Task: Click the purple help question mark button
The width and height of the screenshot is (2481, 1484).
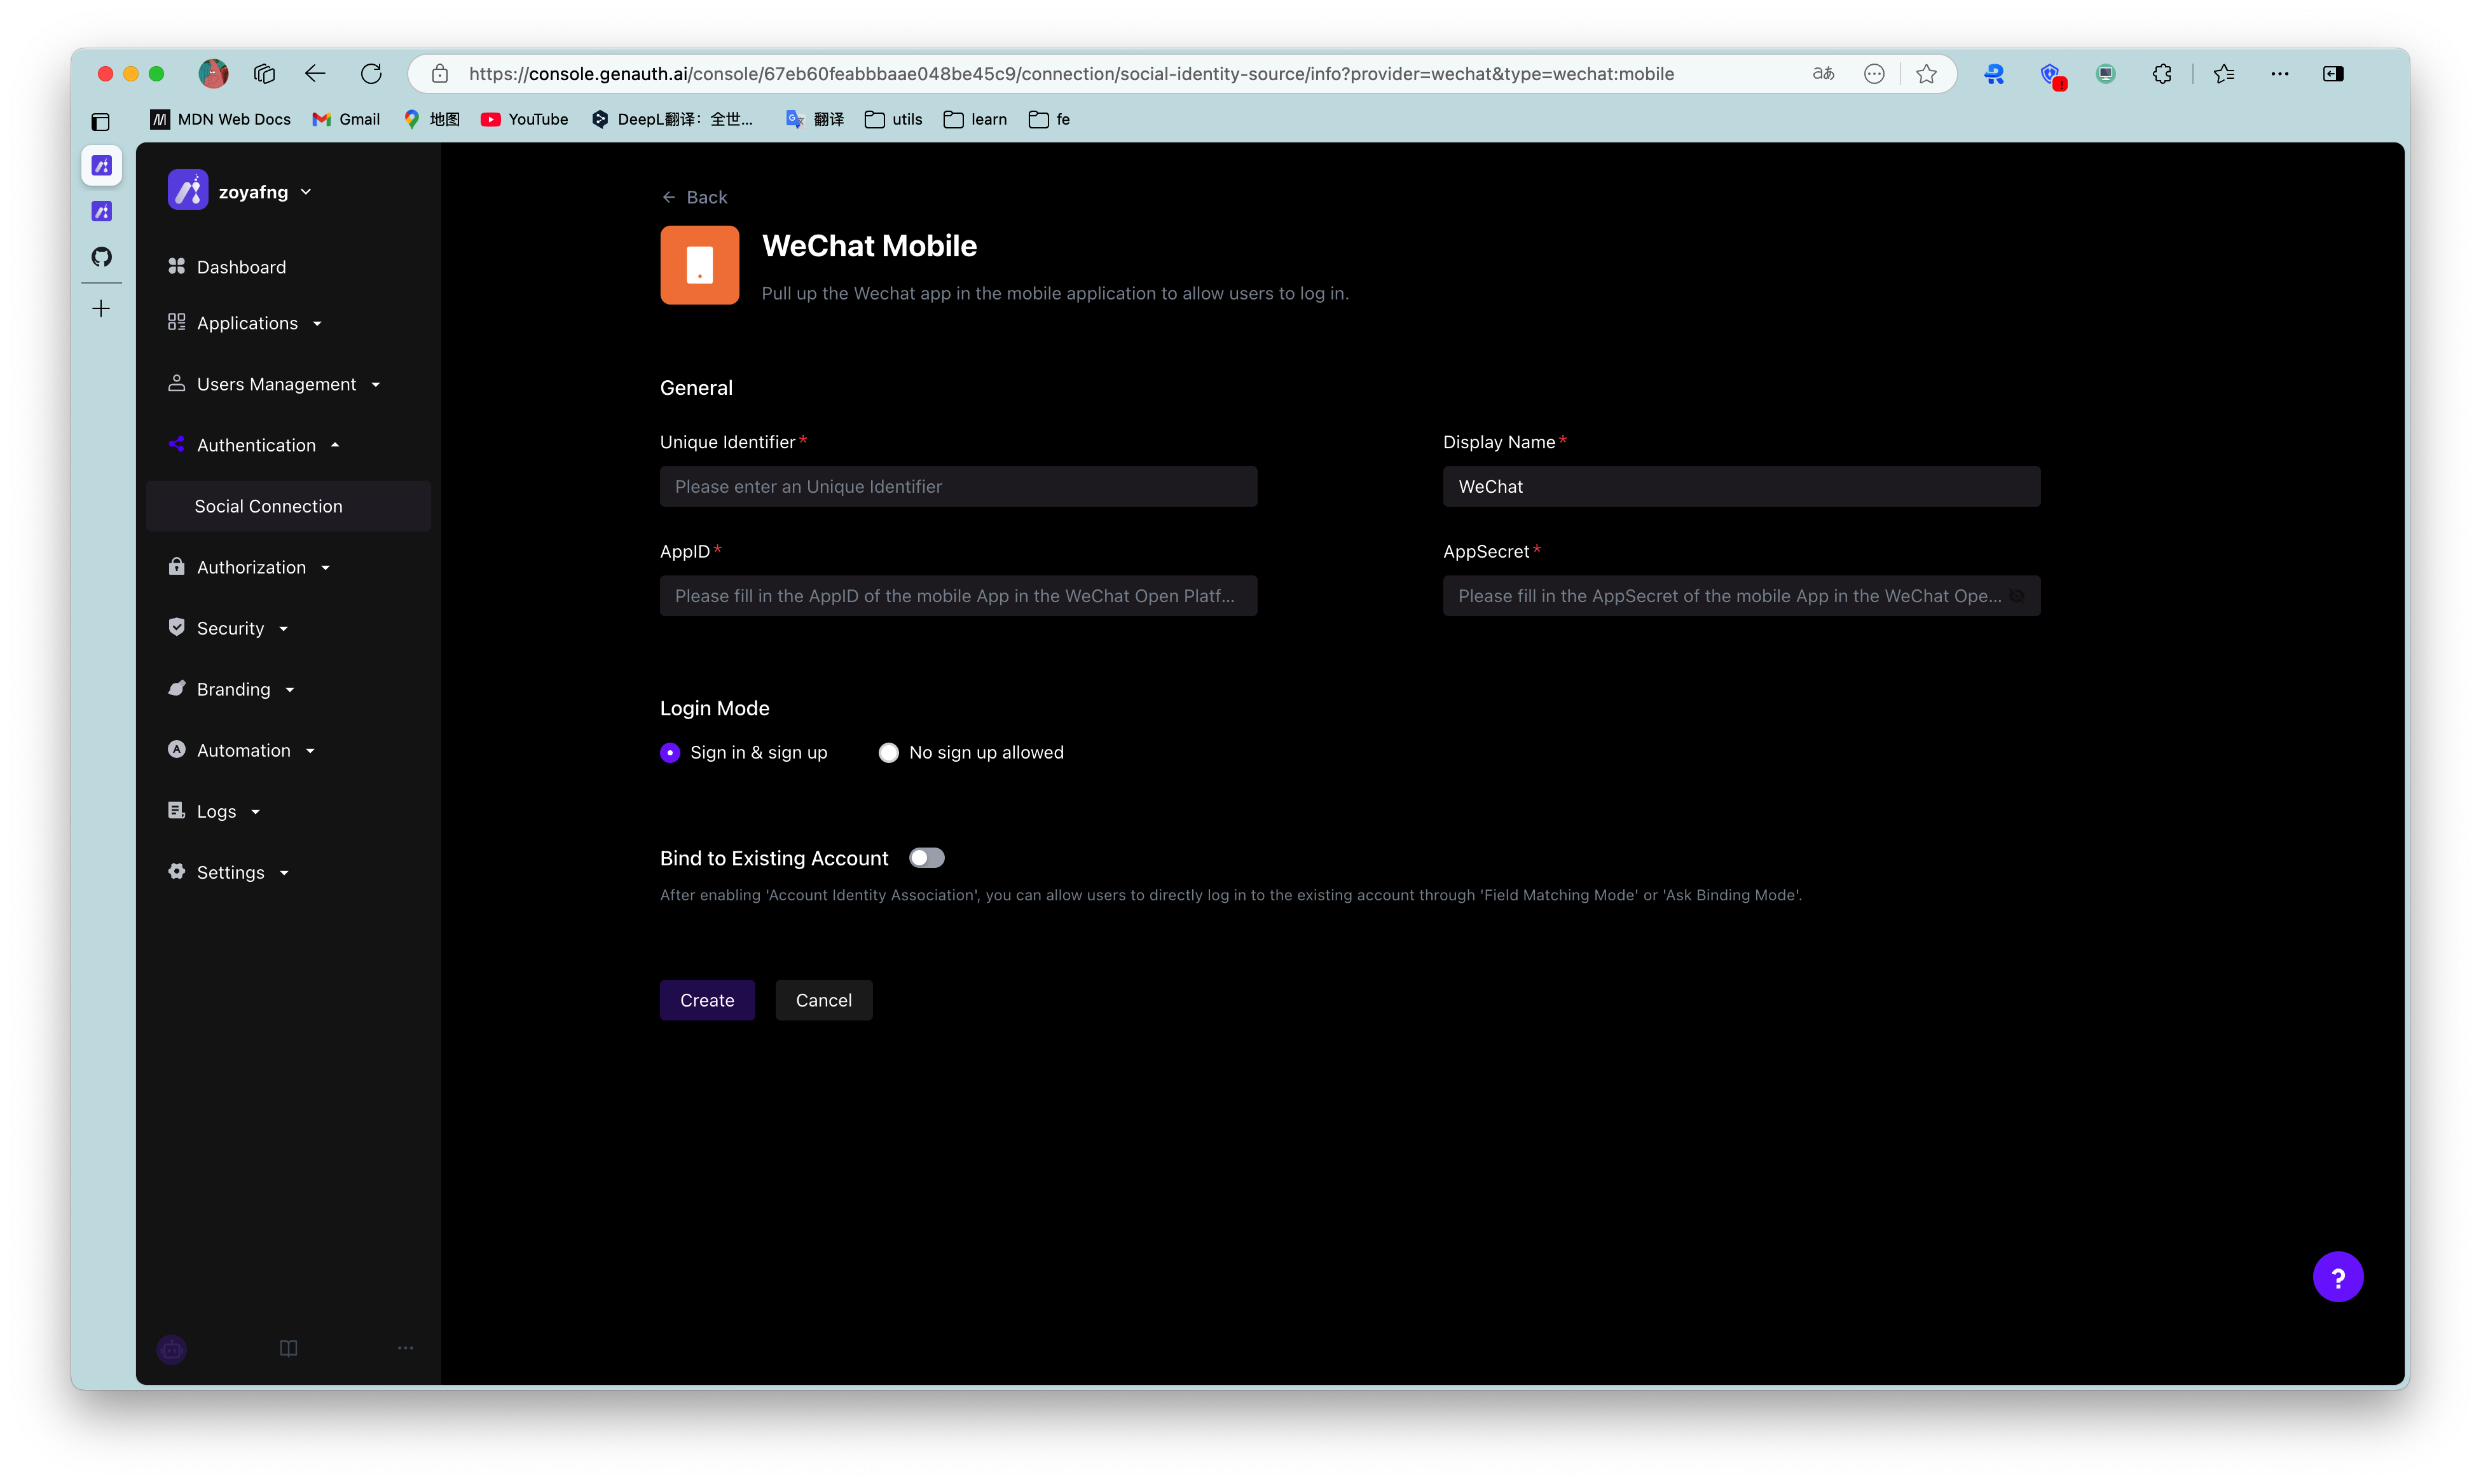Action: pyautogui.click(x=2337, y=1277)
